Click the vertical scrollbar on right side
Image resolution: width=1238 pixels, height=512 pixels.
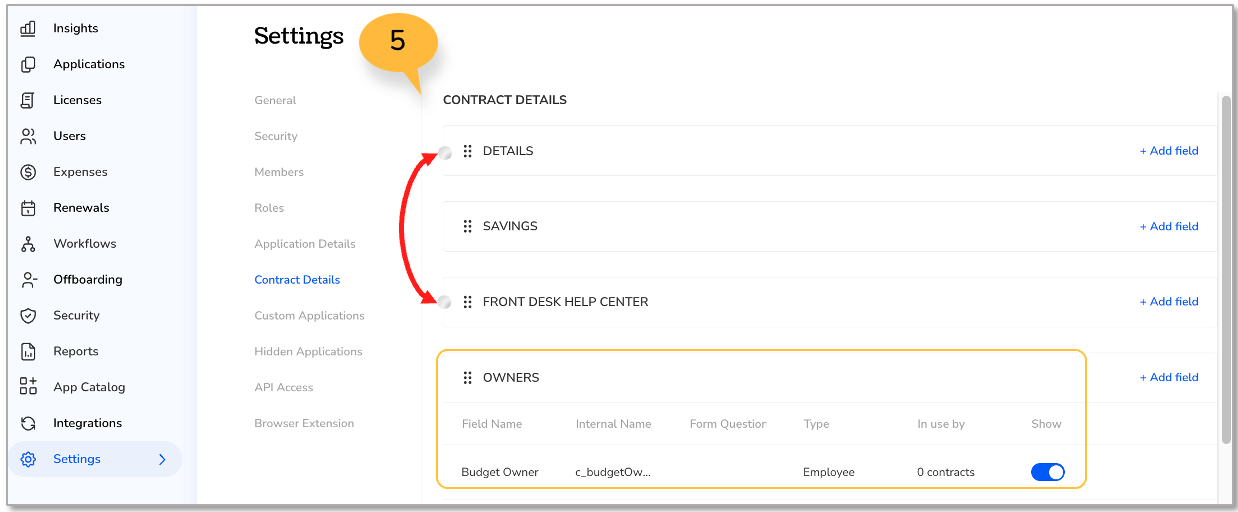pos(1226,269)
